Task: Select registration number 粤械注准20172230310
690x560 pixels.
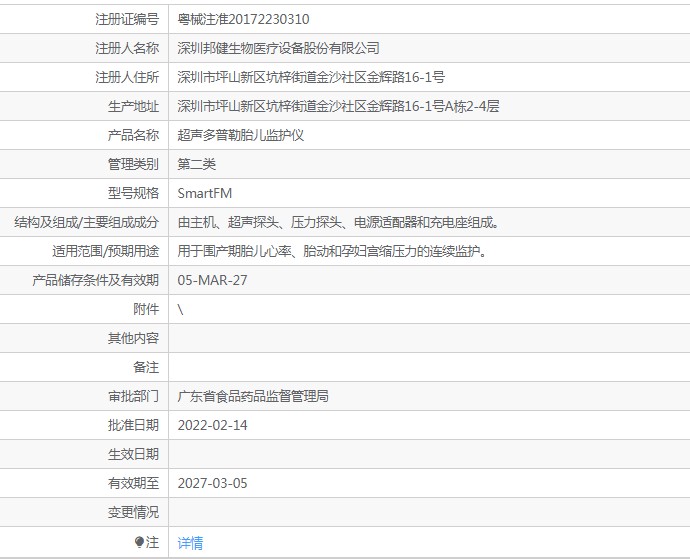Action: (x=243, y=19)
